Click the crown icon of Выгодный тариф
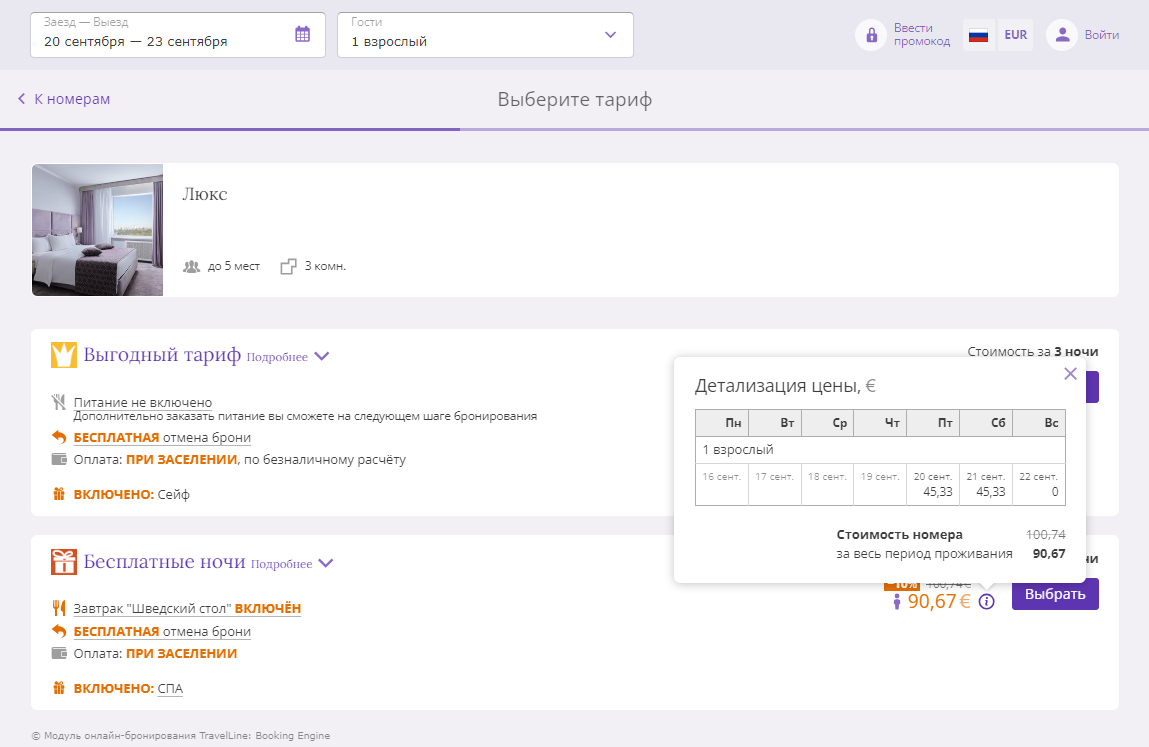1149x747 pixels. click(64, 355)
